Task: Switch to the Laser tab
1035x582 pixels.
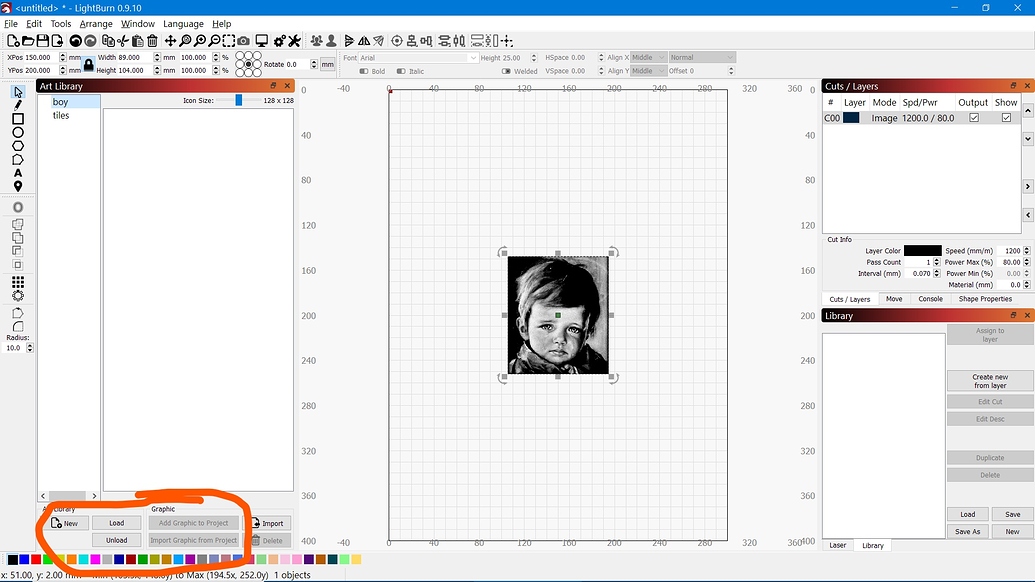Action: [838, 545]
